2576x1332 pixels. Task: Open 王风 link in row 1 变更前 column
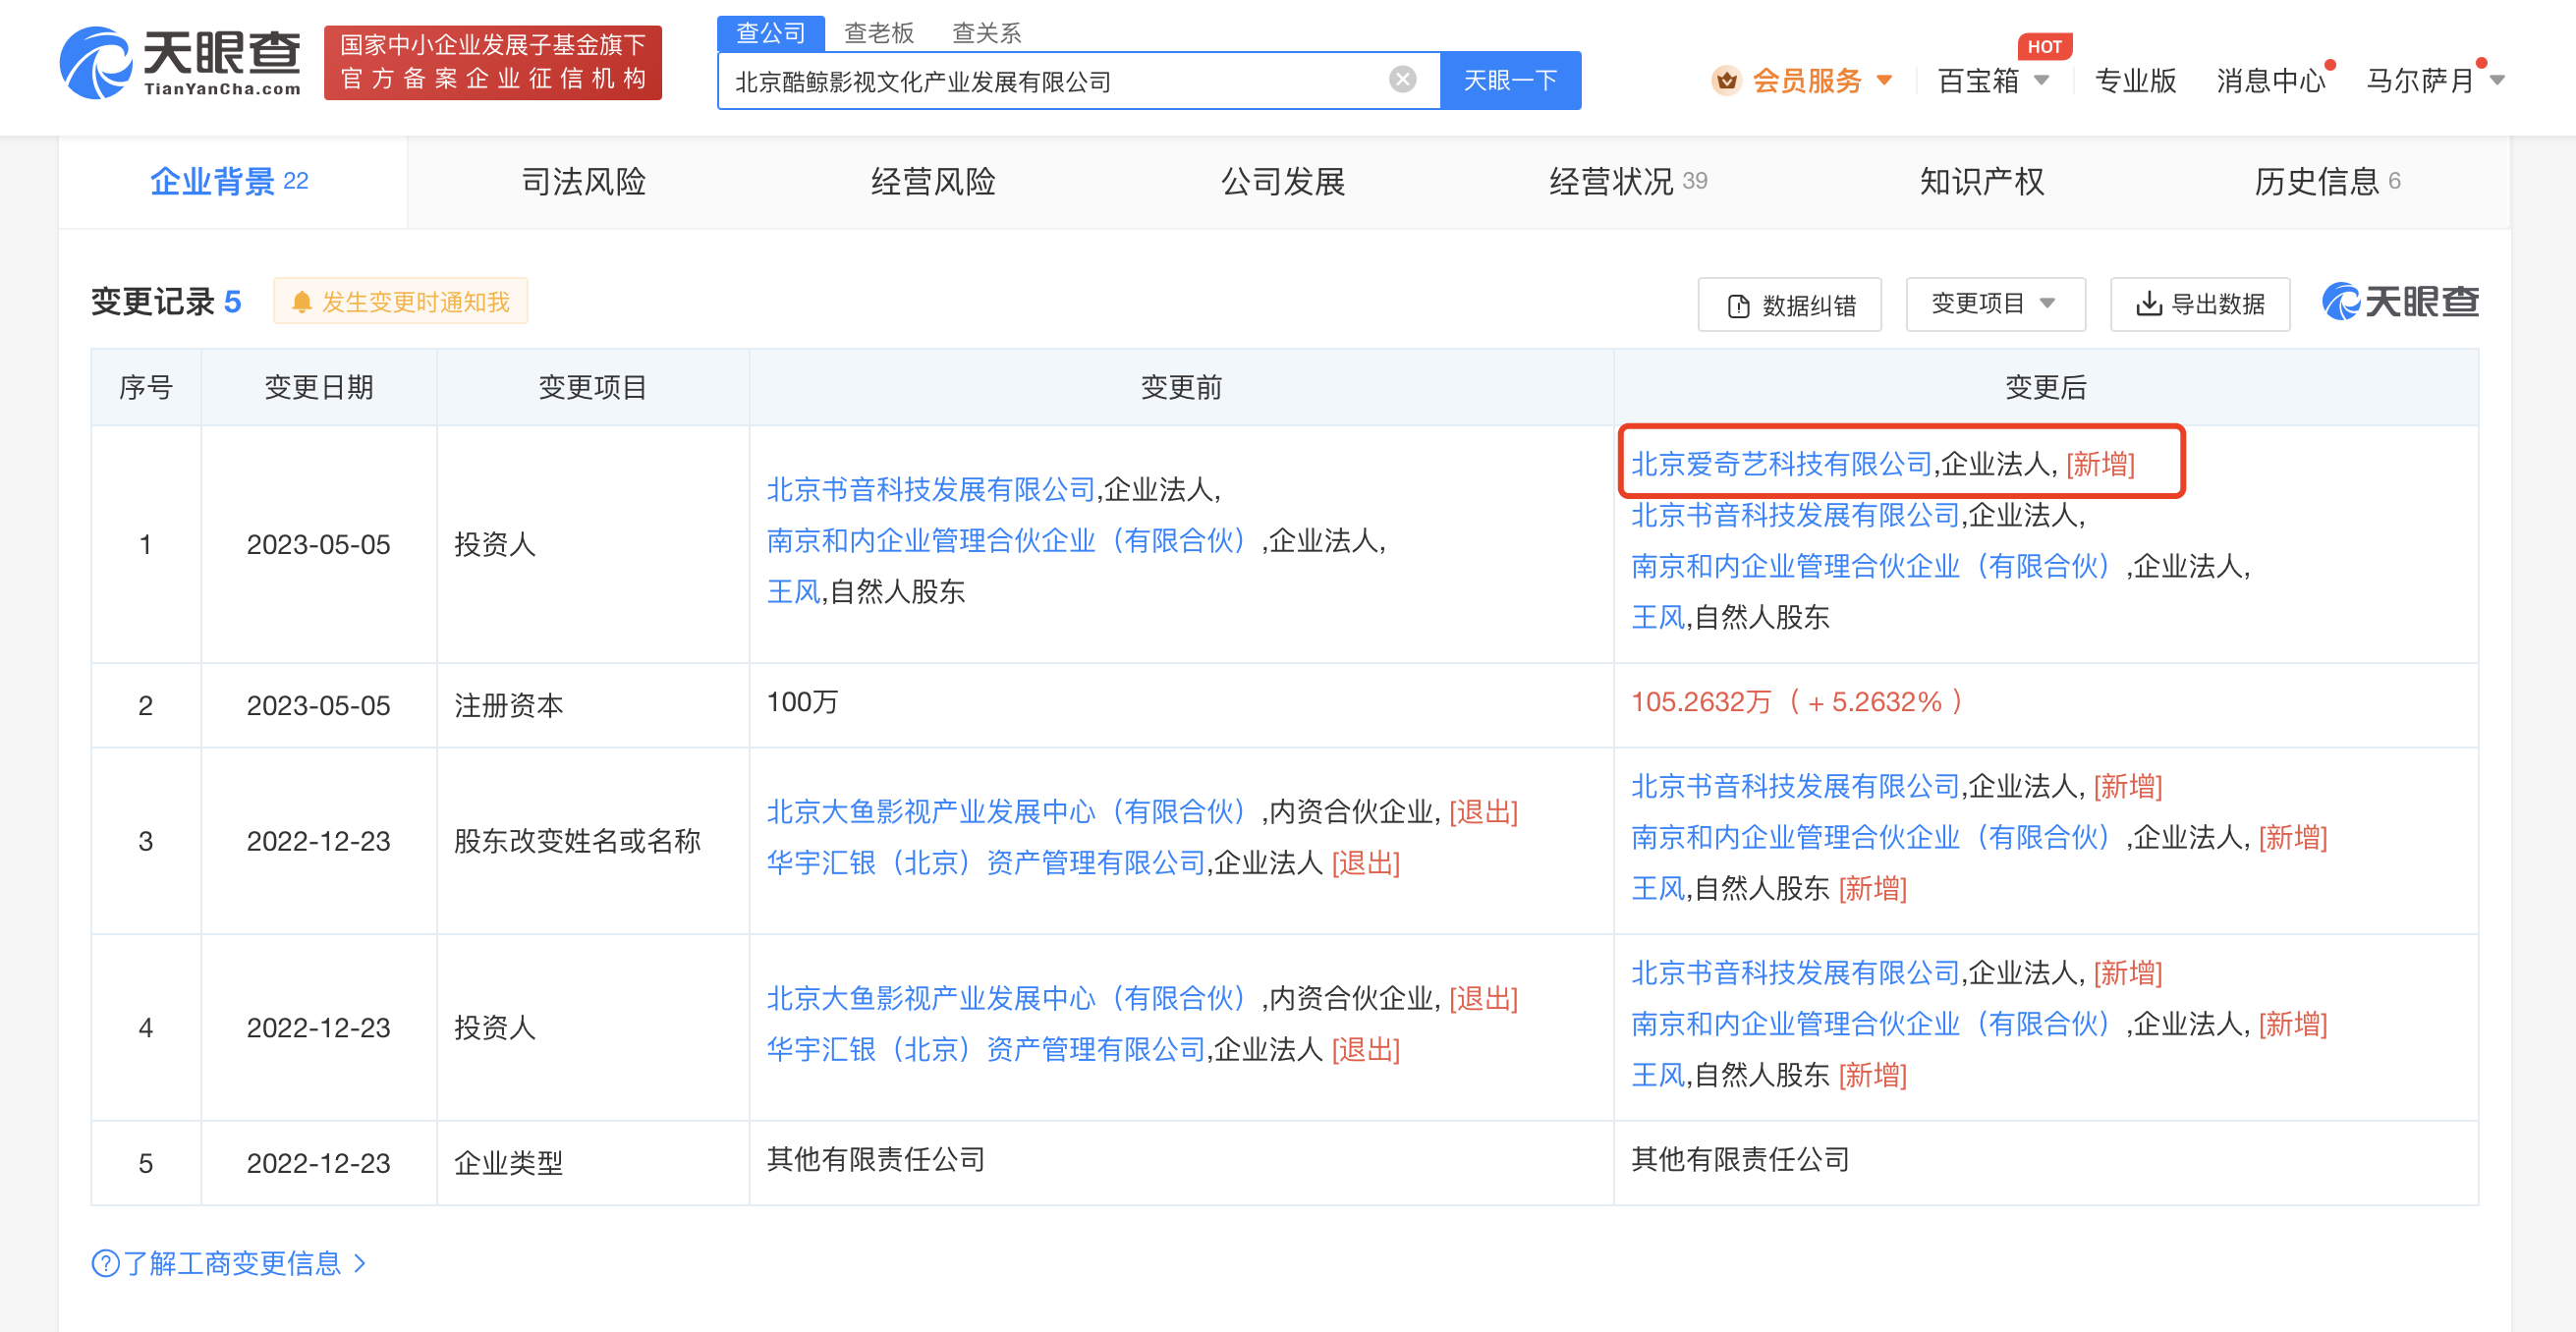point(793,591)
